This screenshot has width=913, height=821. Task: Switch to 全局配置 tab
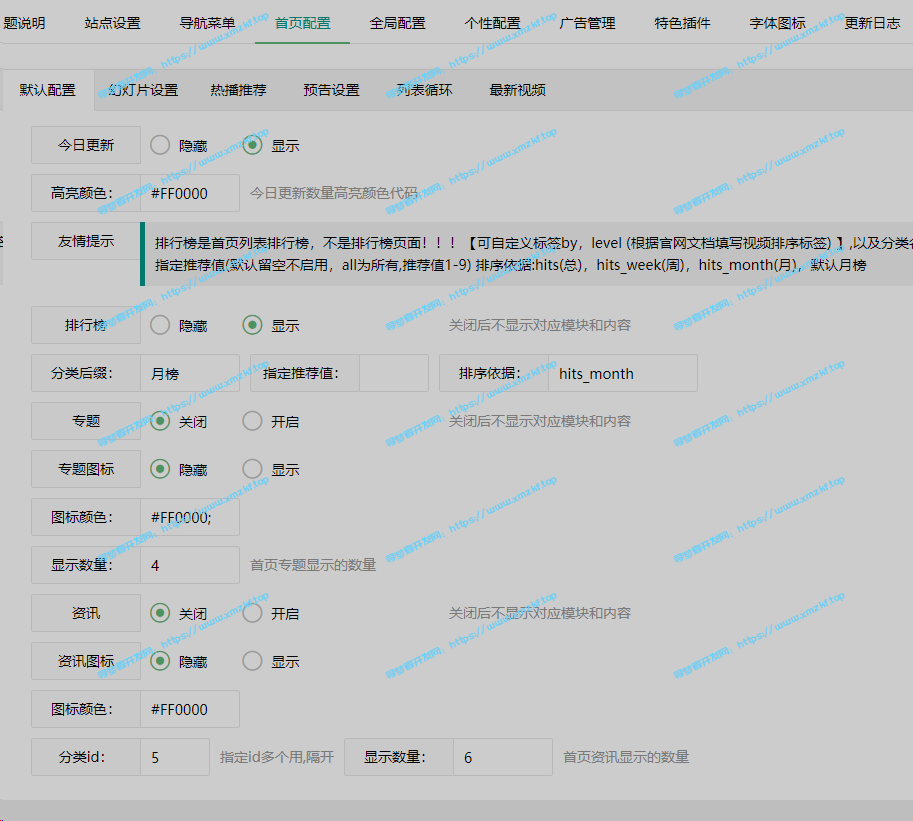(x=397, y=23)
